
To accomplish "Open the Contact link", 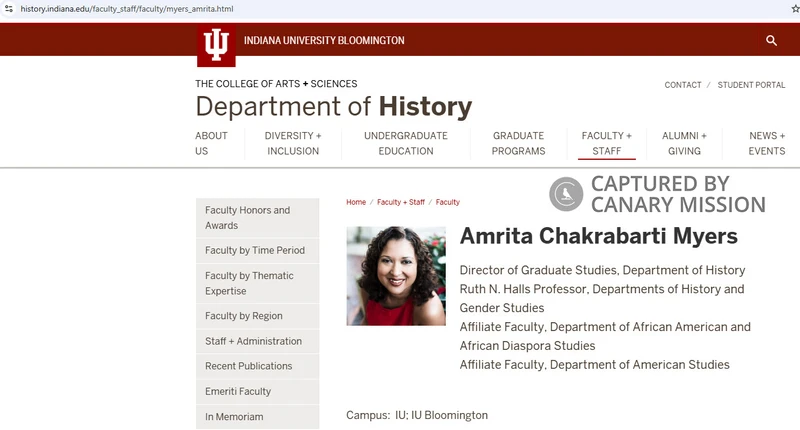I will point(683,85).
